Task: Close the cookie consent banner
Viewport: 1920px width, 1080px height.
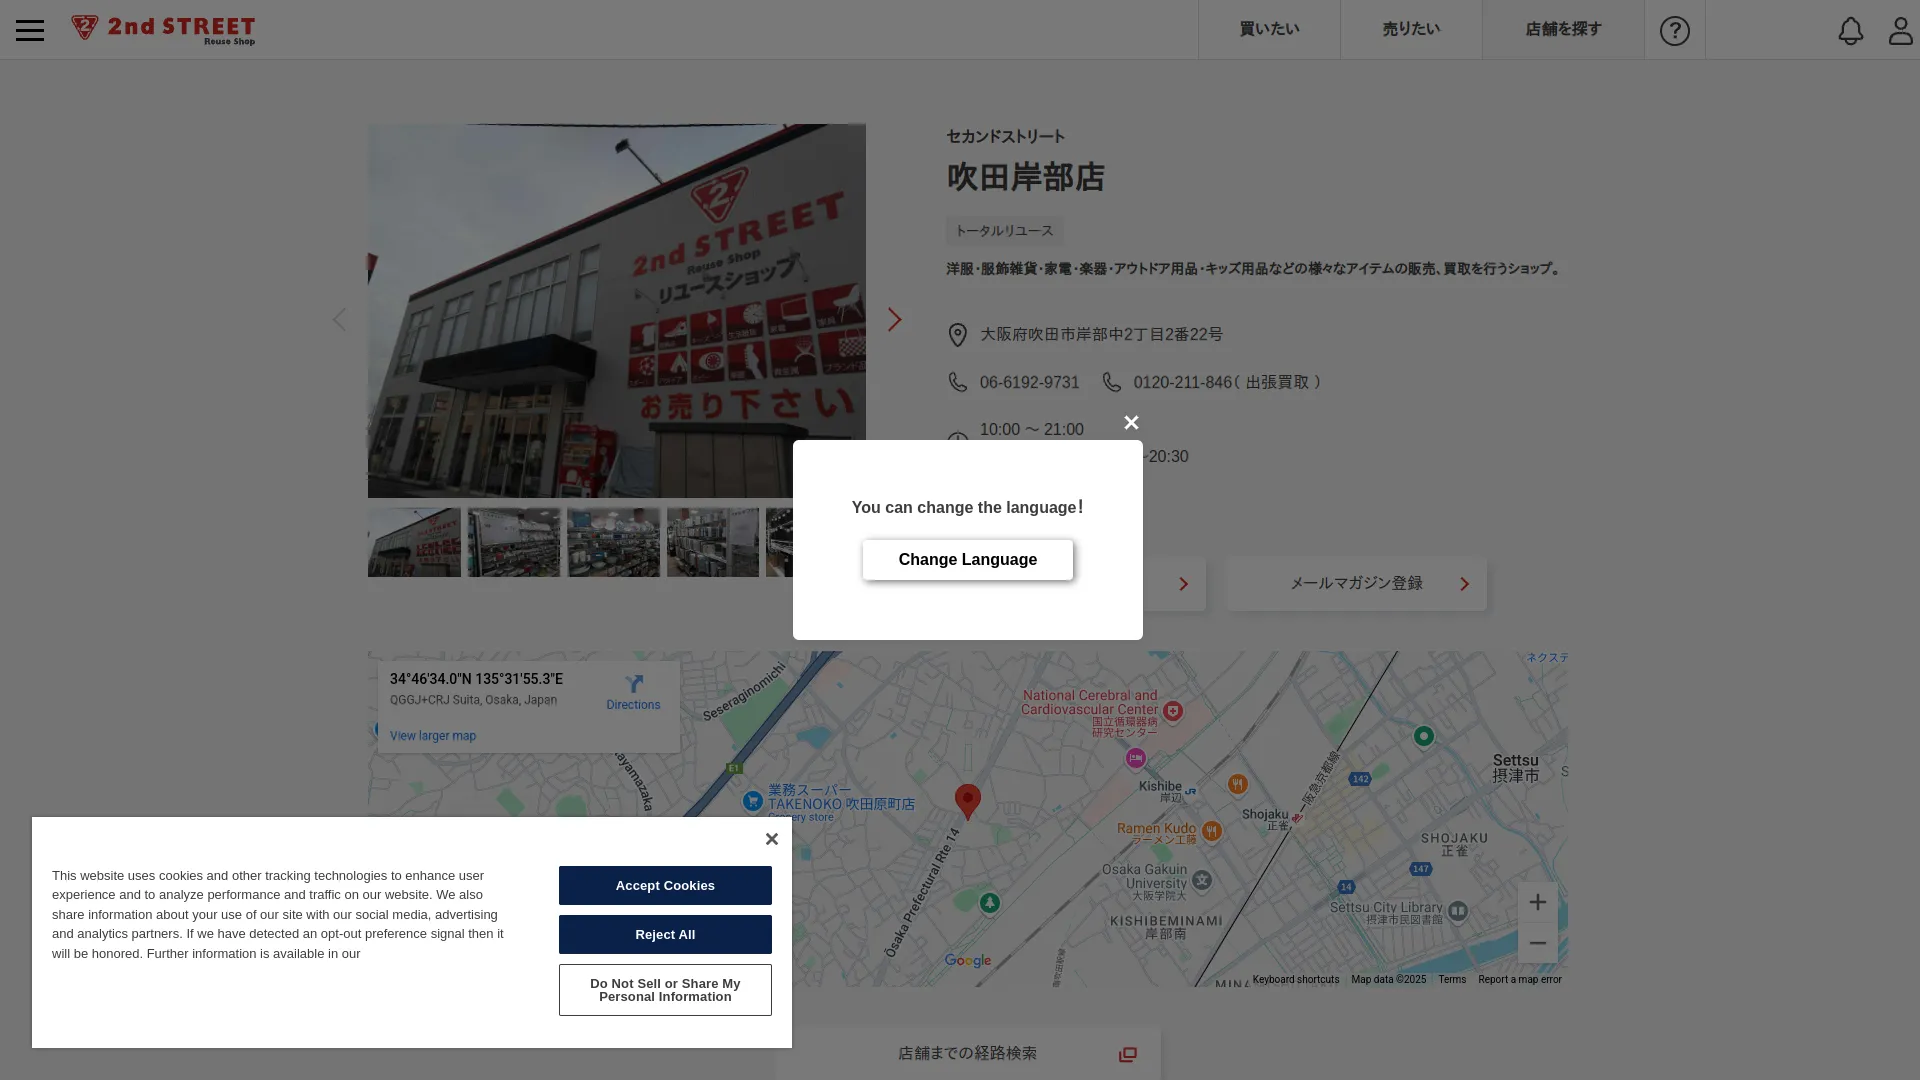Action: pos(771,839)
